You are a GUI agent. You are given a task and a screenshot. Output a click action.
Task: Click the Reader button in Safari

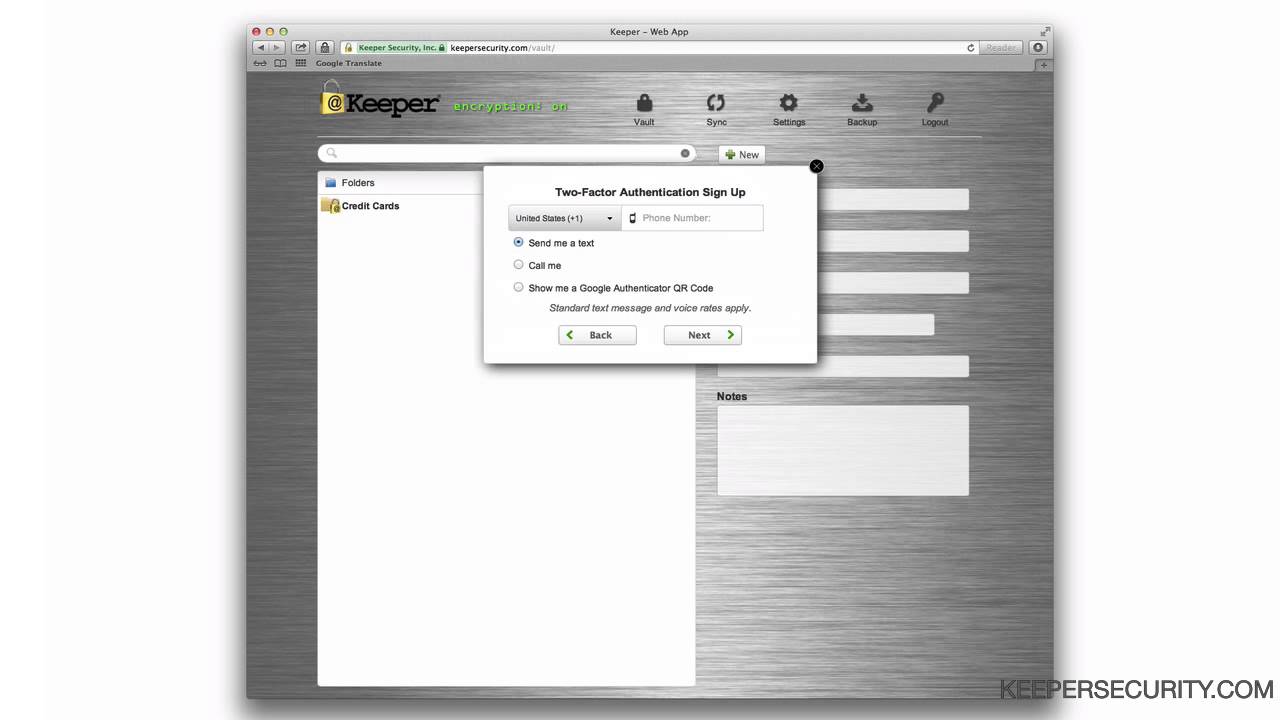click(x=1002, y=47)
